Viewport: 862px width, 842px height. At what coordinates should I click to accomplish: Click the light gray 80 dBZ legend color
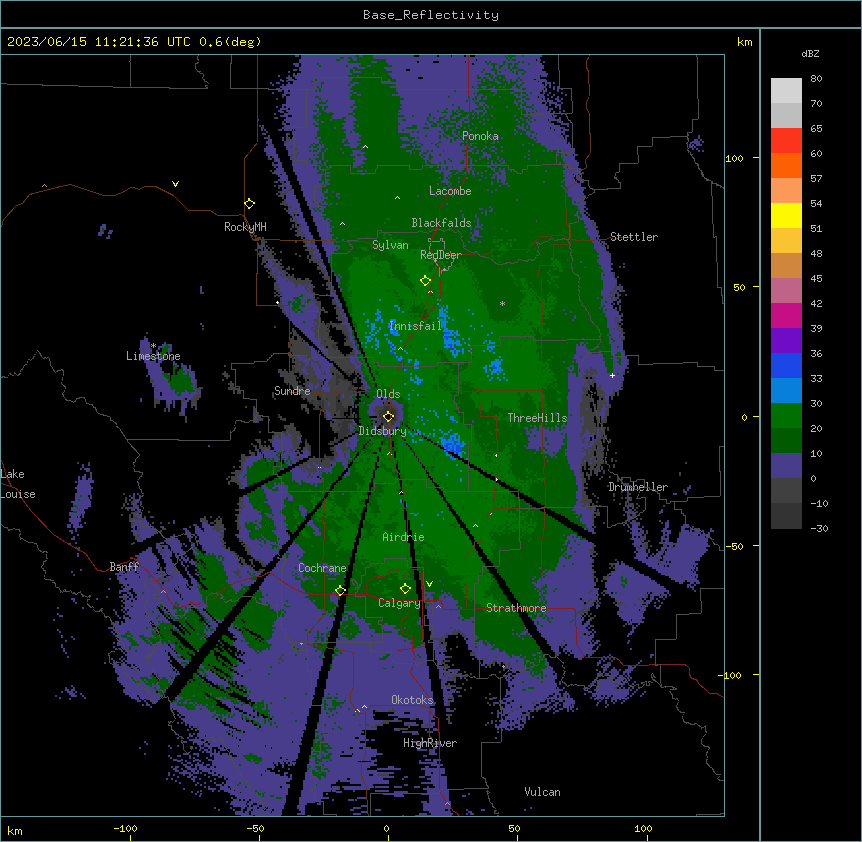pos(786,91)
